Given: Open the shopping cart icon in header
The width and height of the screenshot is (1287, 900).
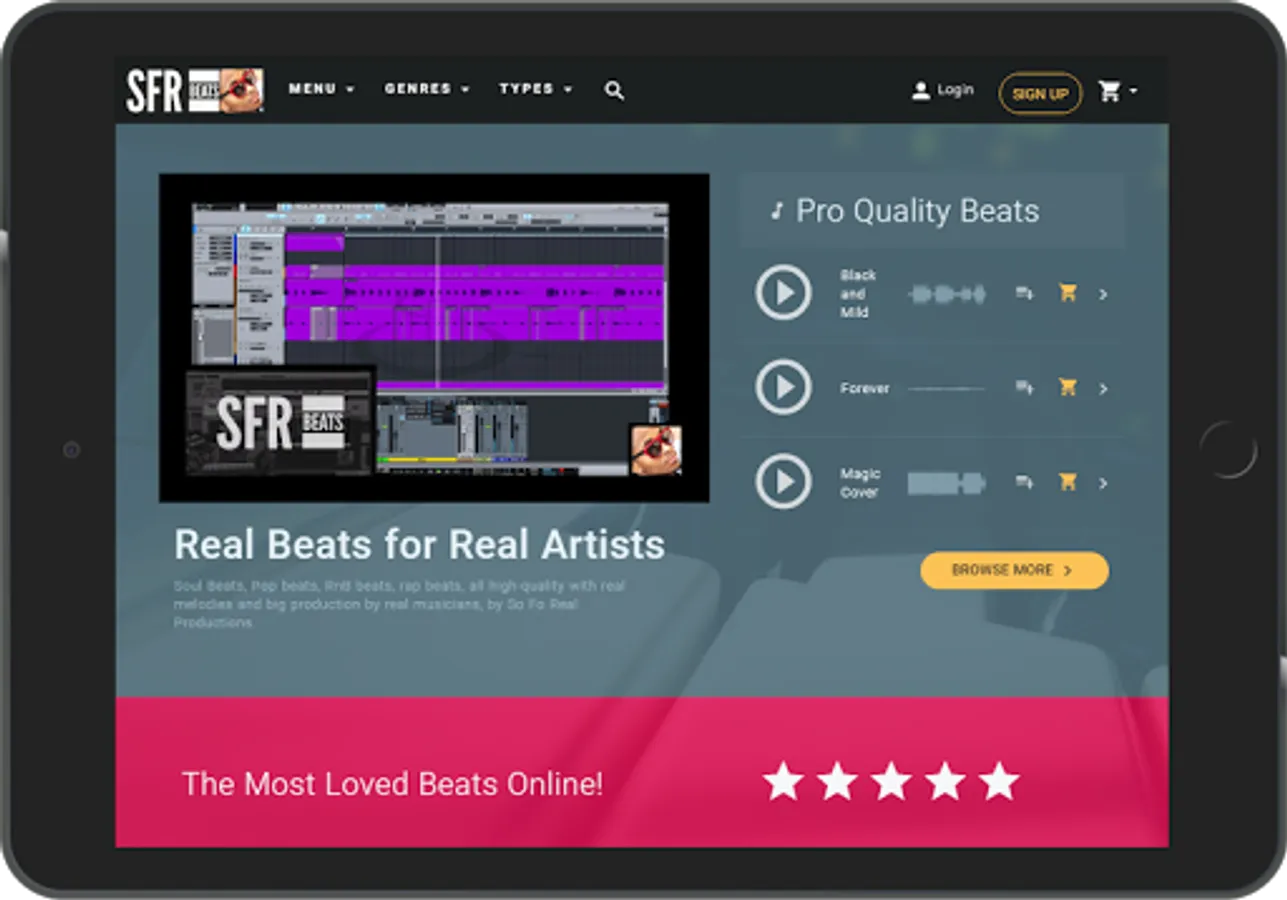Looking at the screenshot, I should 1109,91.
